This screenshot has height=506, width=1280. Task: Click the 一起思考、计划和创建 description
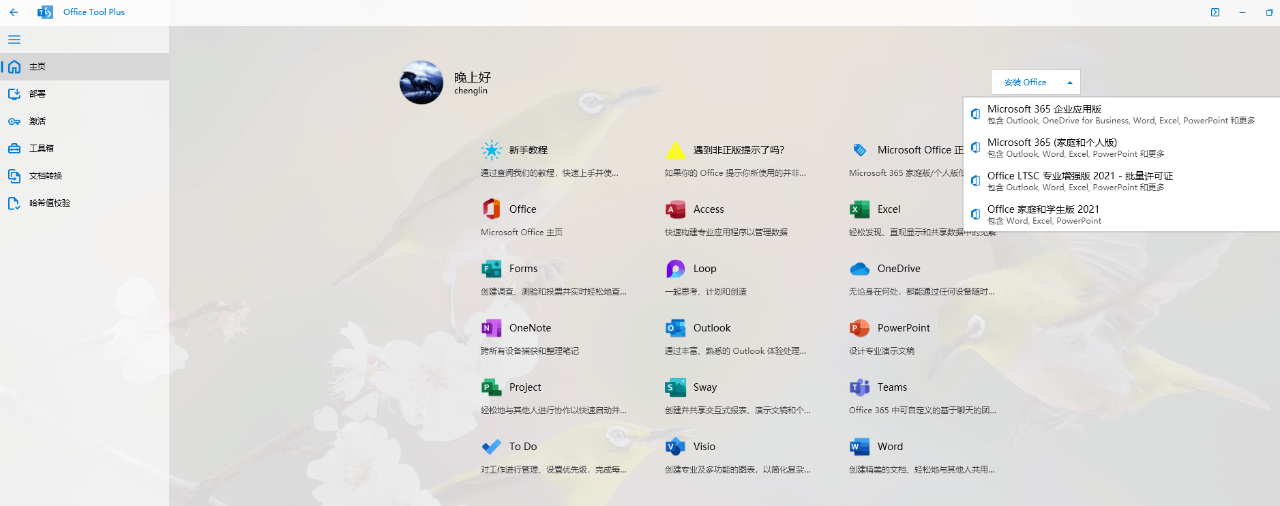click(x=705, y=291)
